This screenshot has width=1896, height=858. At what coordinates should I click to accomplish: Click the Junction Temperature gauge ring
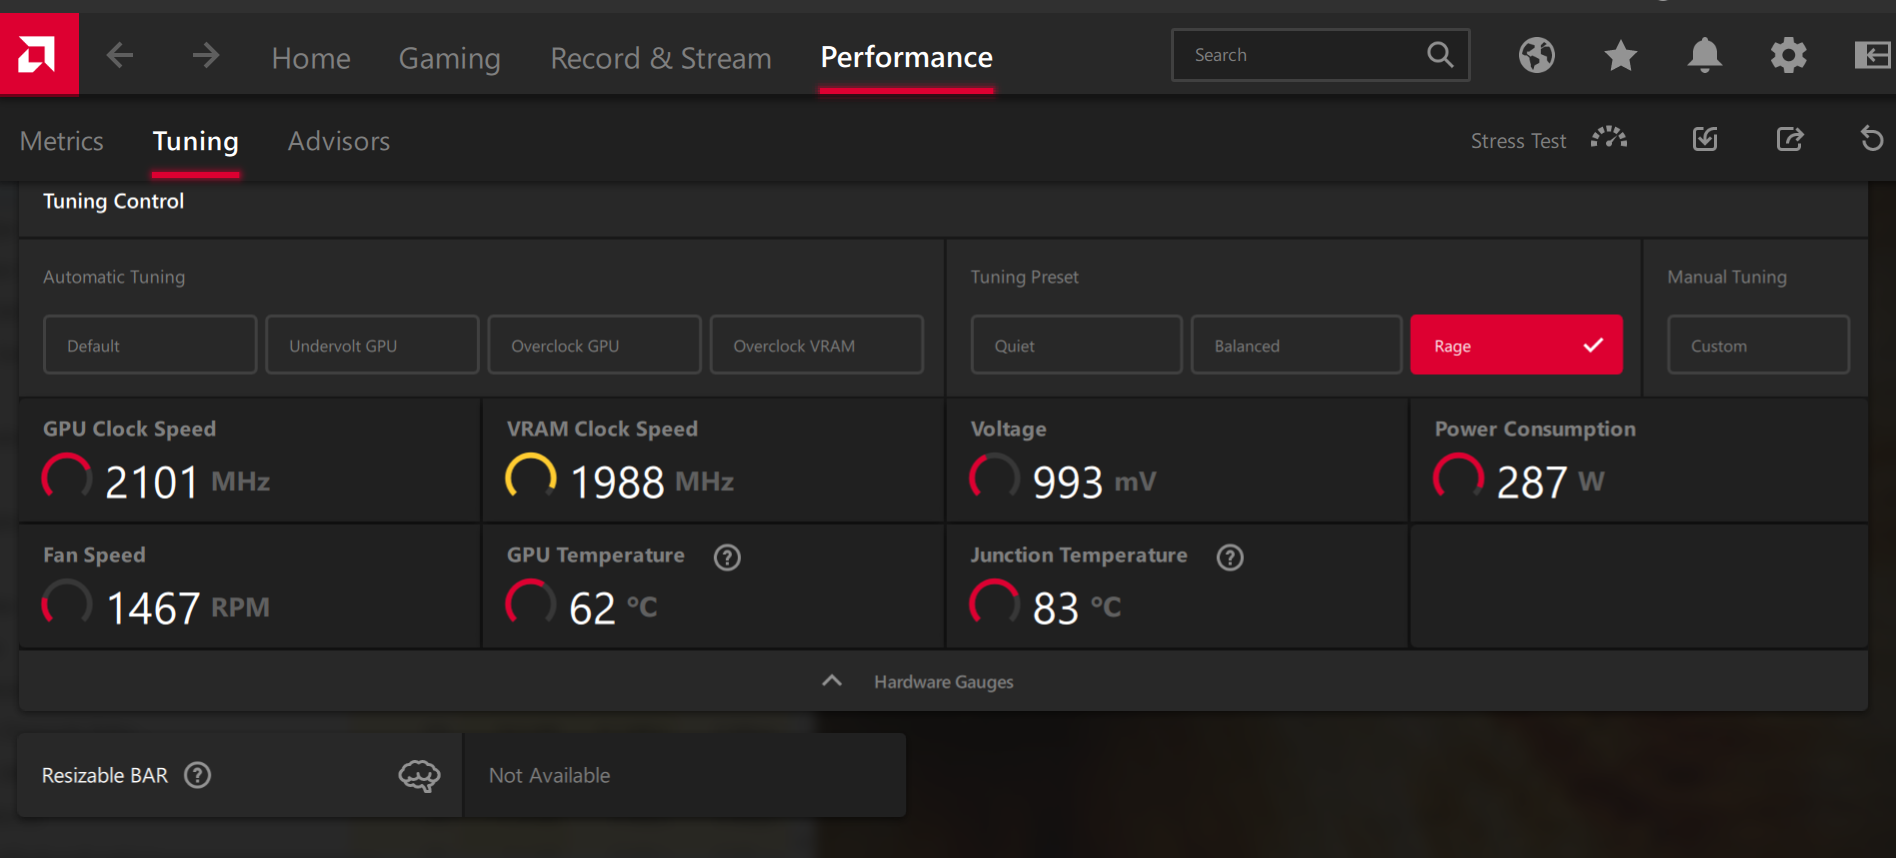(995, 604)
